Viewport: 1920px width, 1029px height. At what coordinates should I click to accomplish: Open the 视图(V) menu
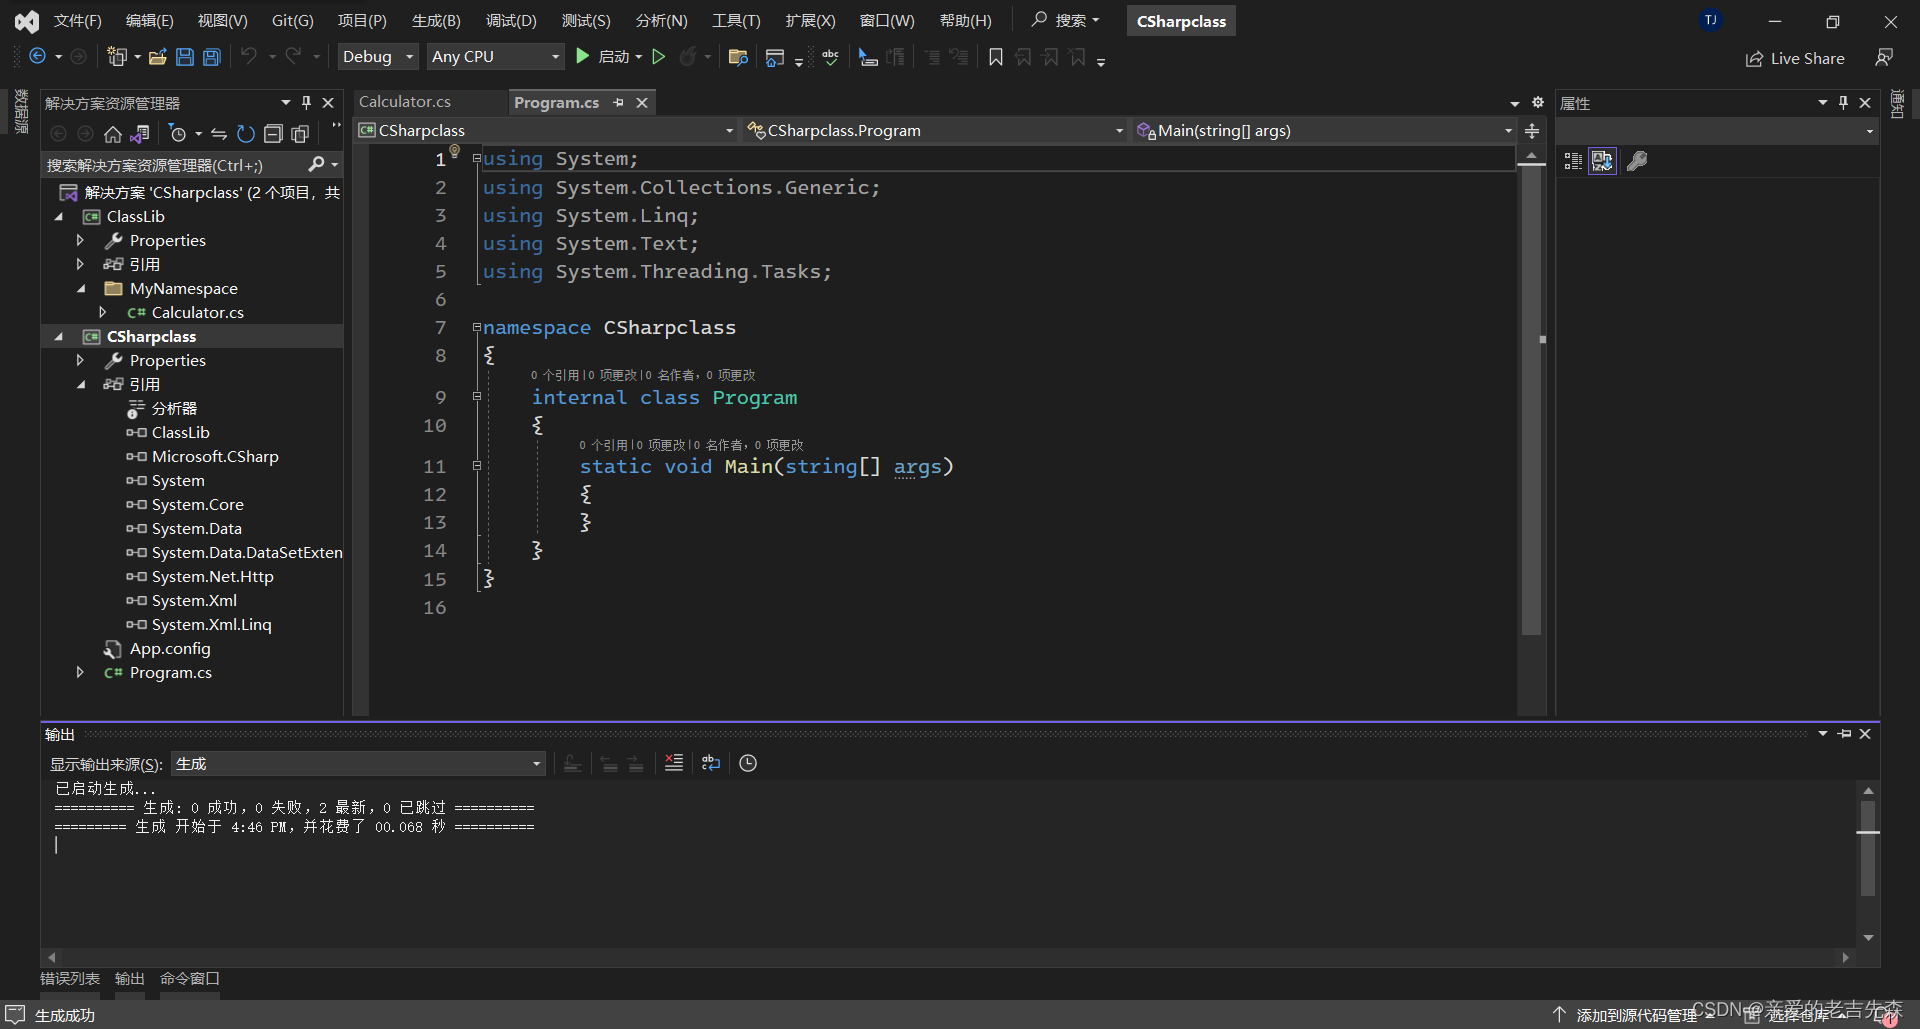(222, 20)
